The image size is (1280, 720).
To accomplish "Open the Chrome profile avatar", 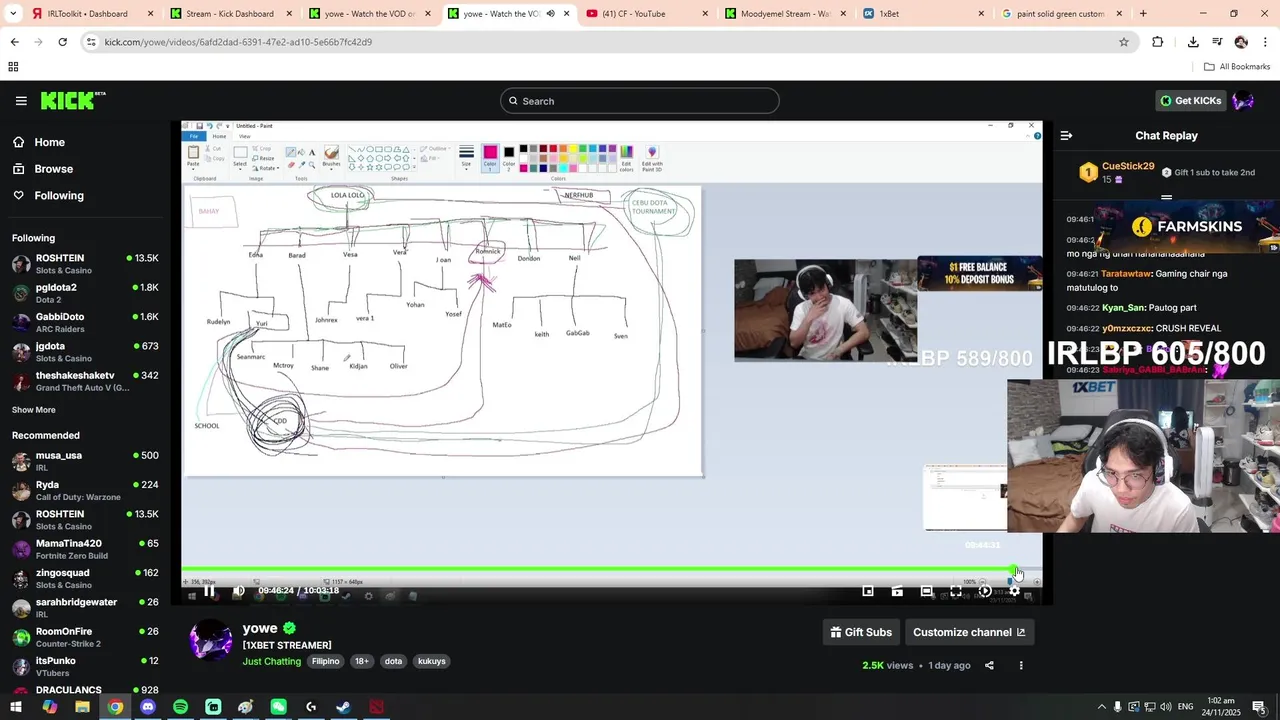I will tap(1241, 42).
